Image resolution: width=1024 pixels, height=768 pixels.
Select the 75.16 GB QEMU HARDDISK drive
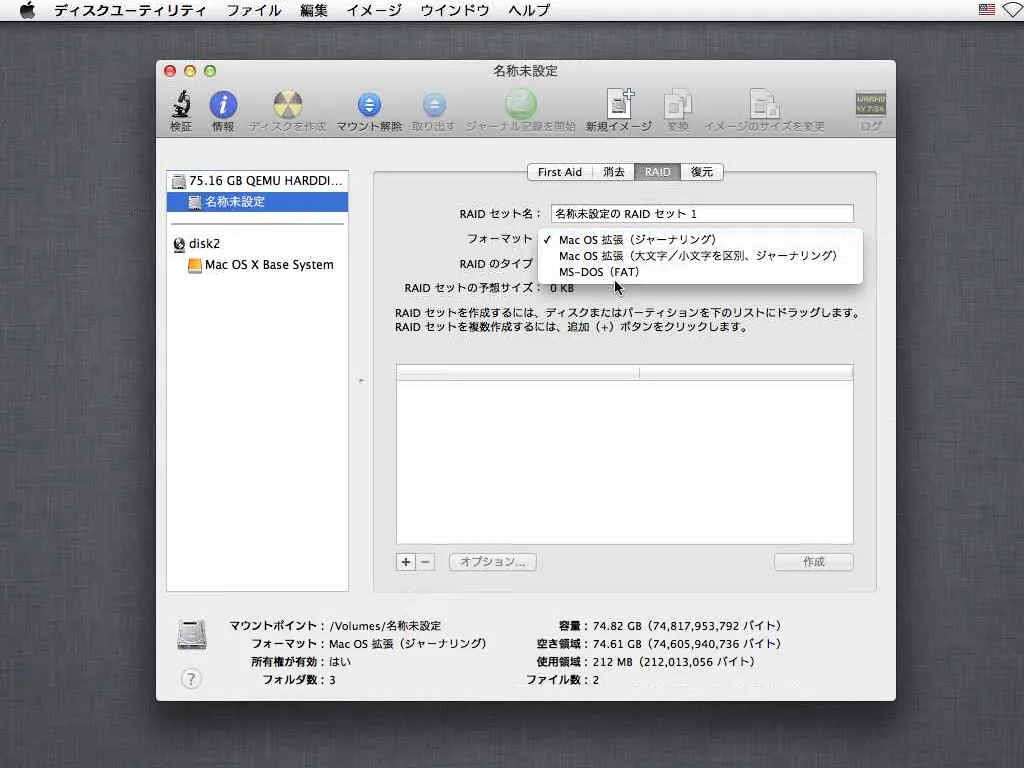257,180
